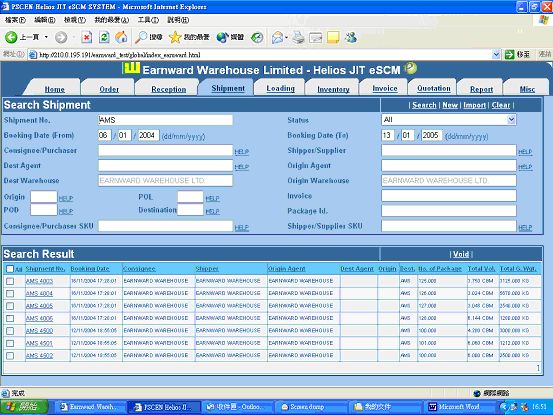Click the Invoice input field
This screenshot has width=553, height=415.
coord(449,196)
